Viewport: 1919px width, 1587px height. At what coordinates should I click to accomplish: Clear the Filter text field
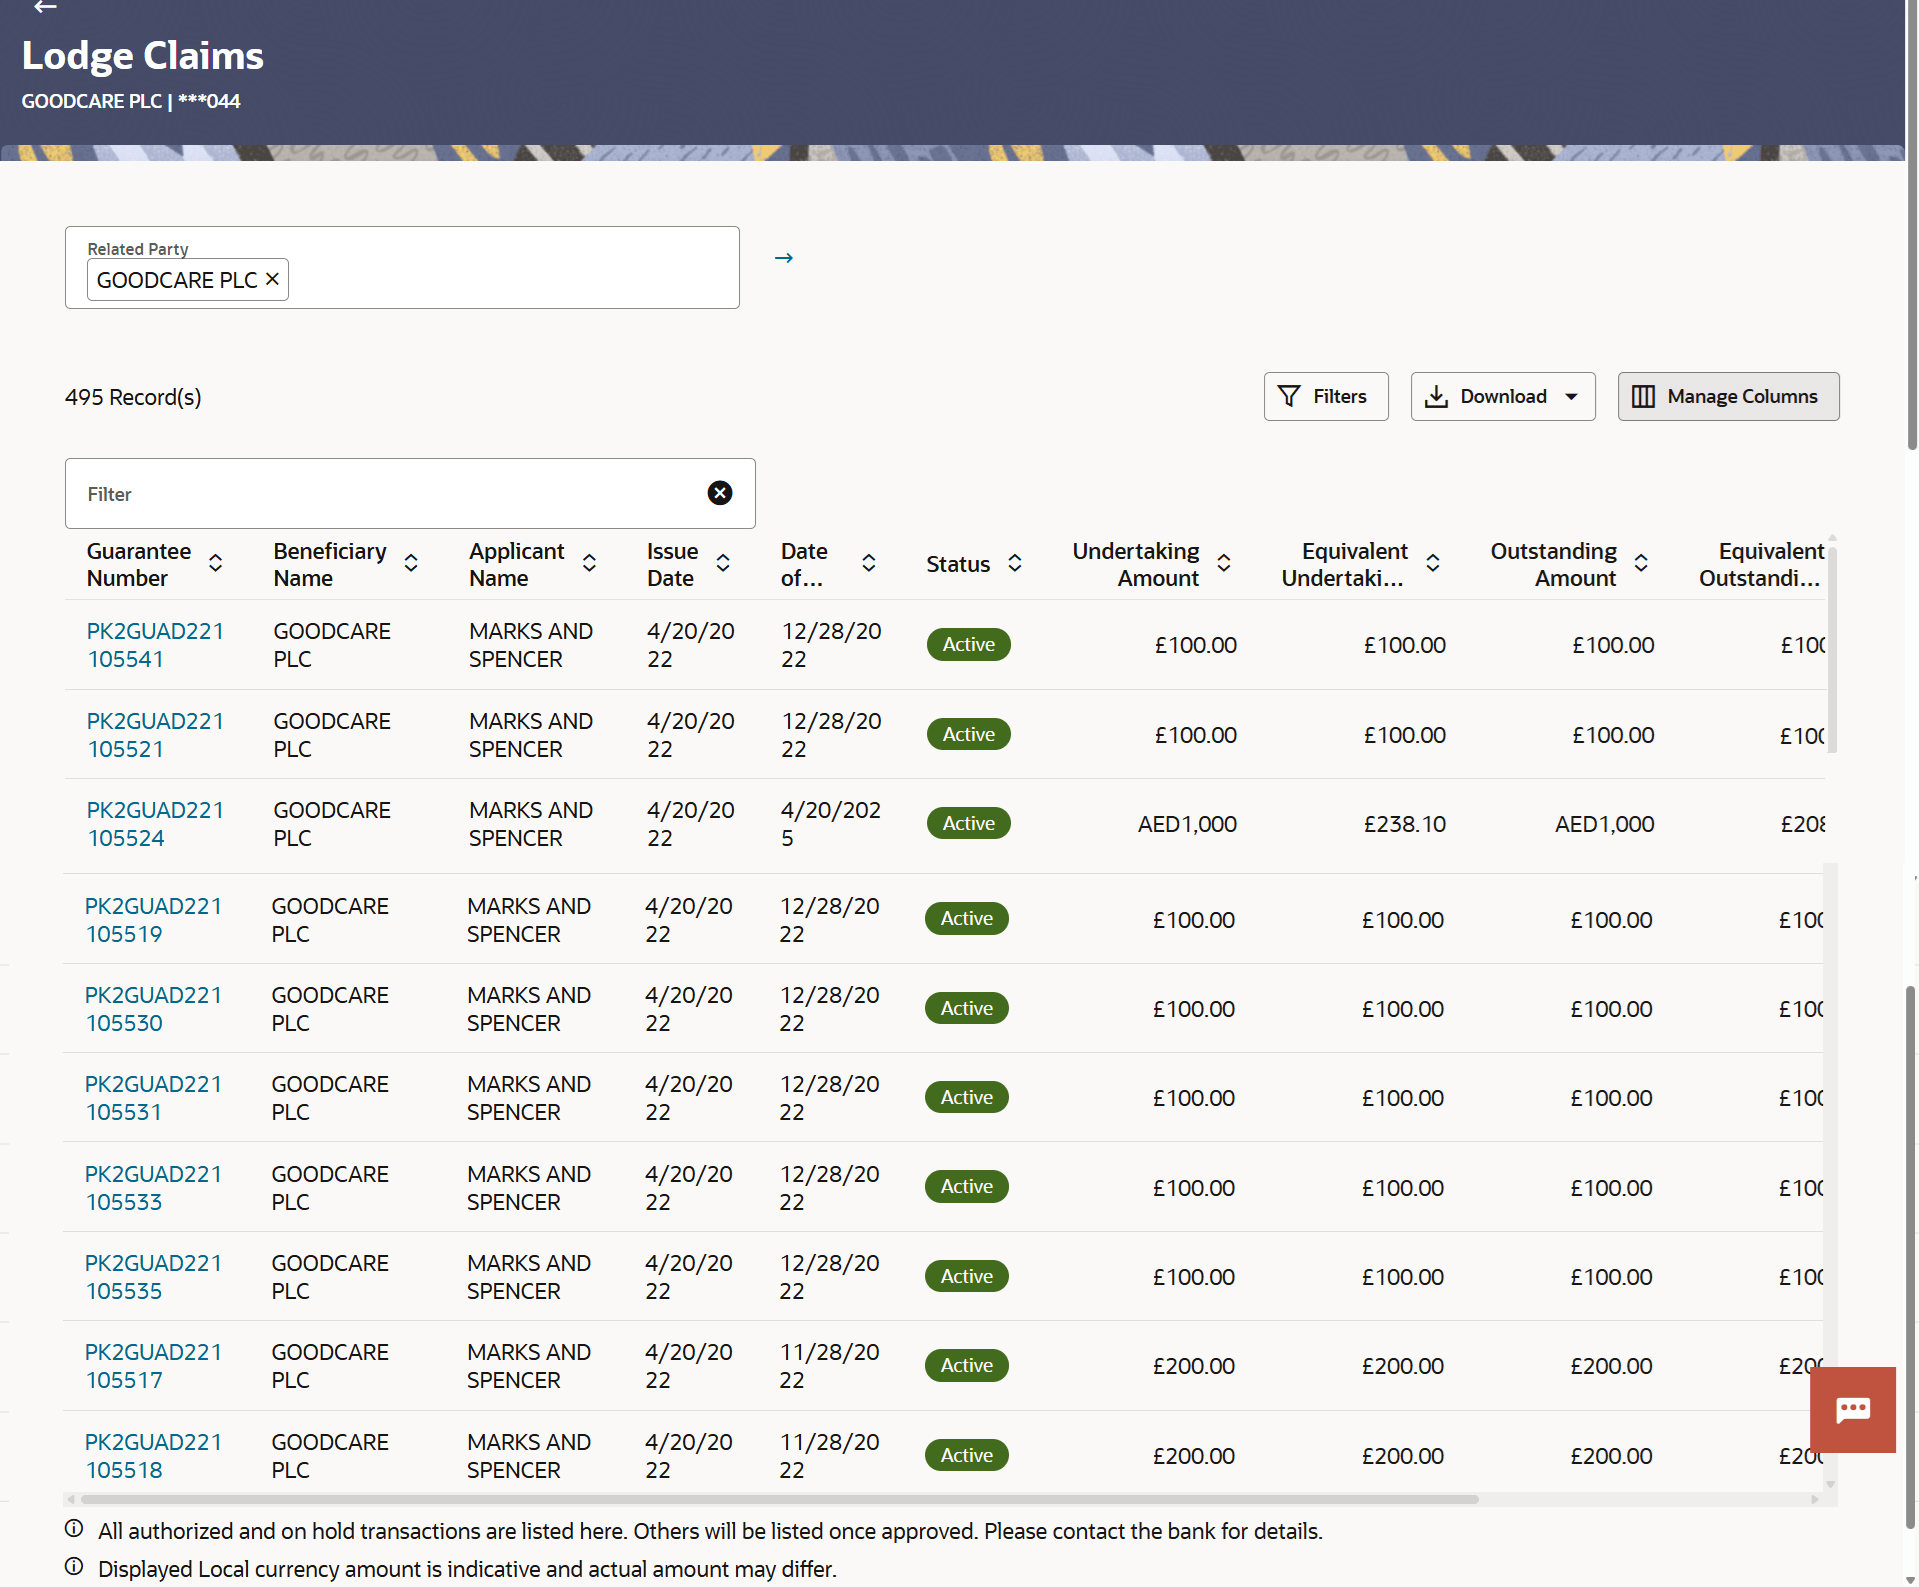[719, 493]
